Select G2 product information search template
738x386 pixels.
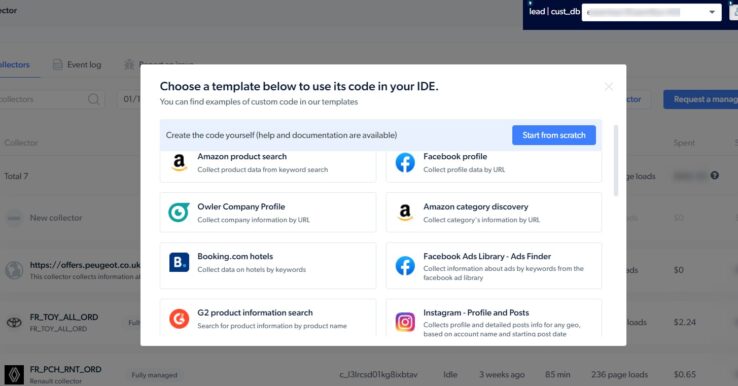pyautogui.click(x=268, y=318)
